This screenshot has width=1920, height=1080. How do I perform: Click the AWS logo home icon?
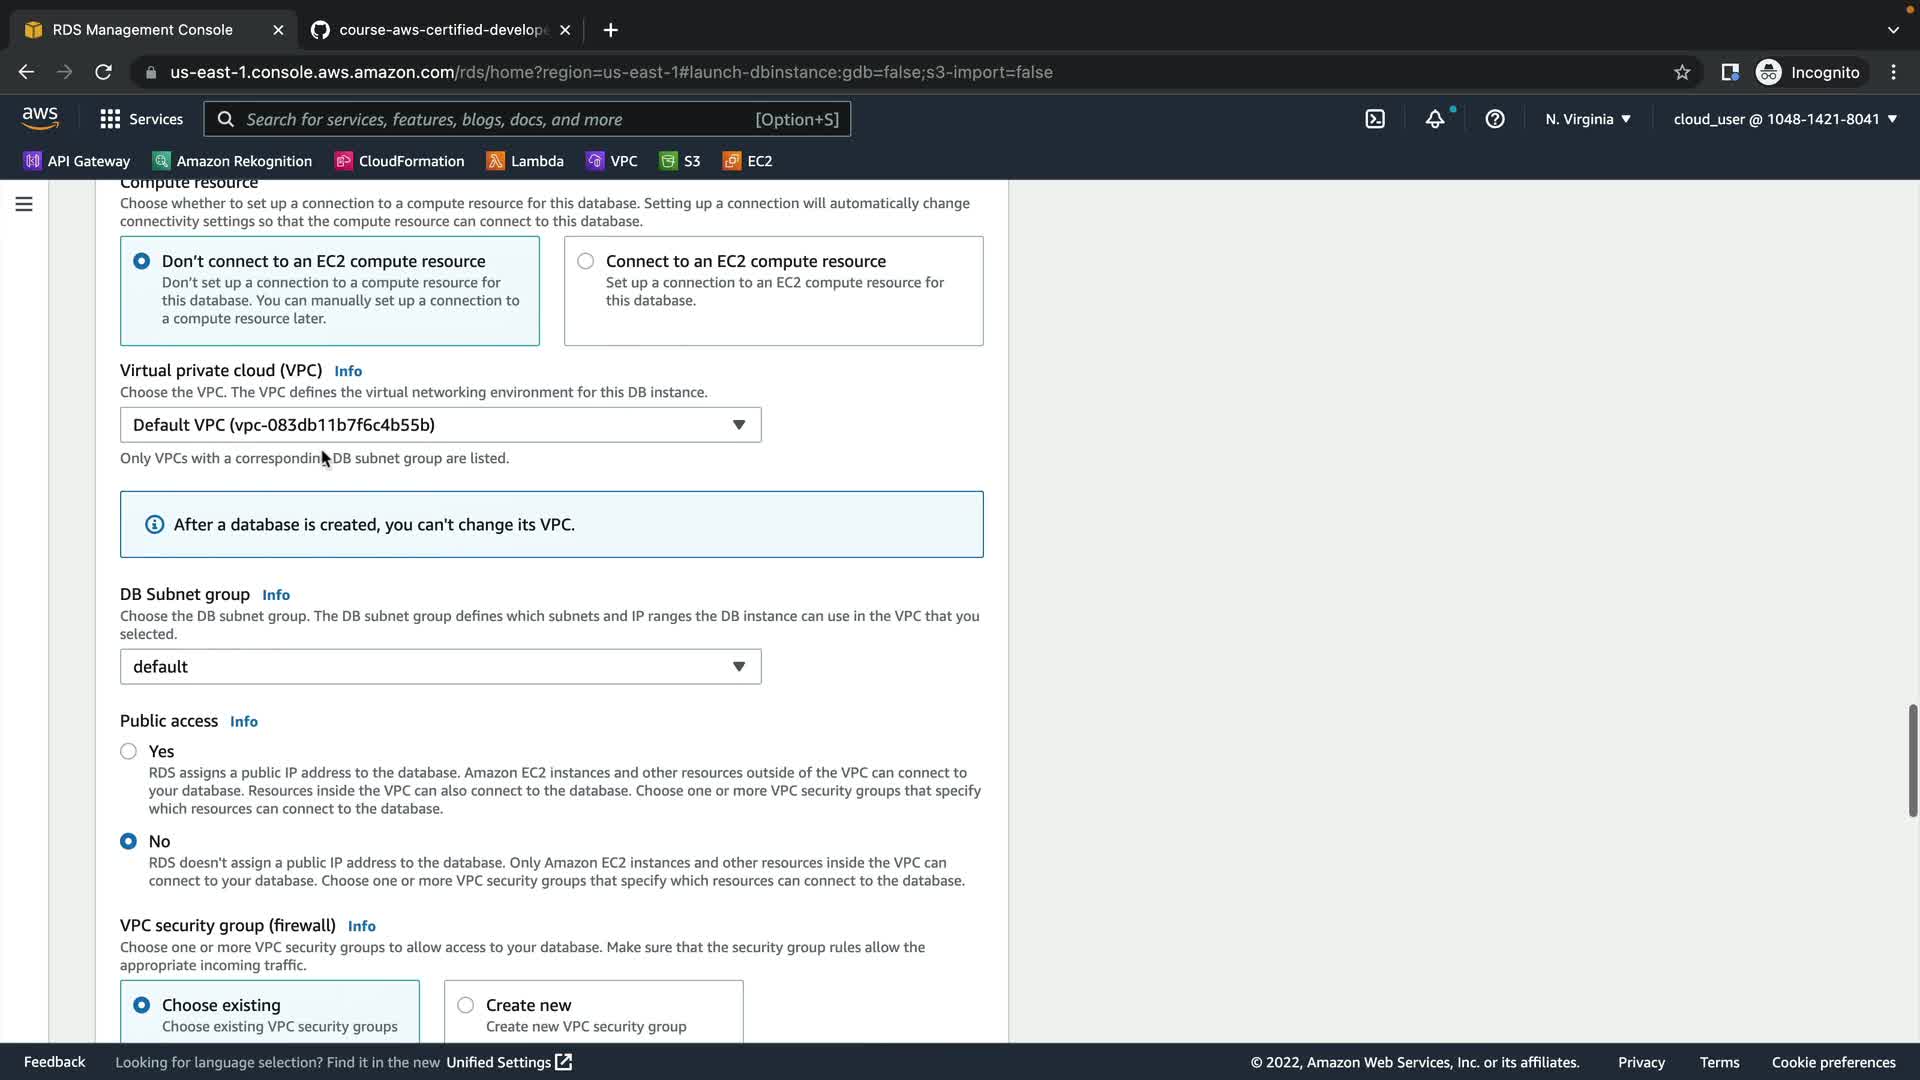(40, 118)
